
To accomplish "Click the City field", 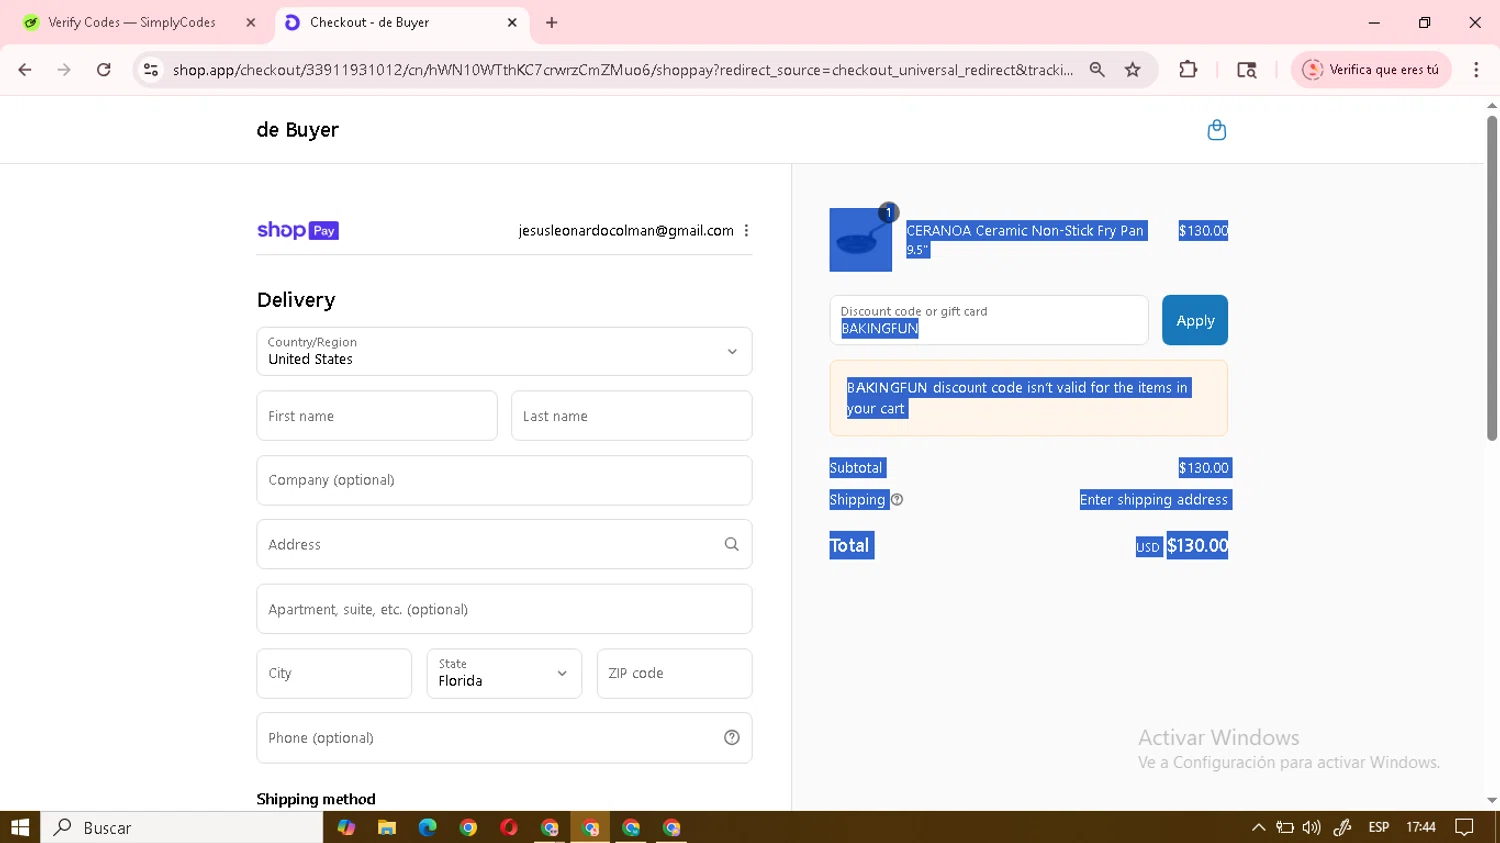I will (334, 673).
